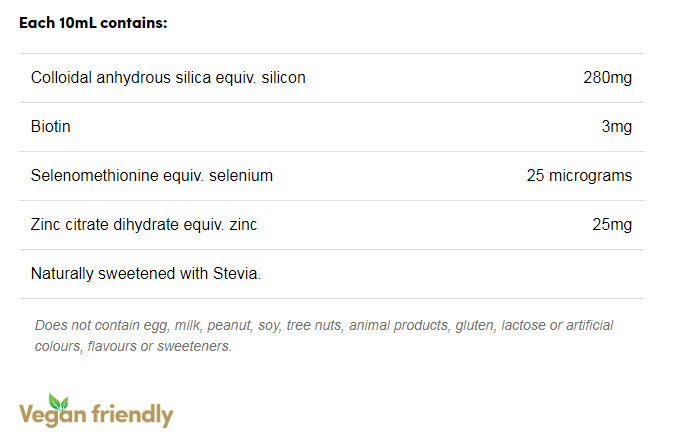Select the '25 micrograms' value
Viewport: 674px width, 447px height.
[x=579, y=175]
